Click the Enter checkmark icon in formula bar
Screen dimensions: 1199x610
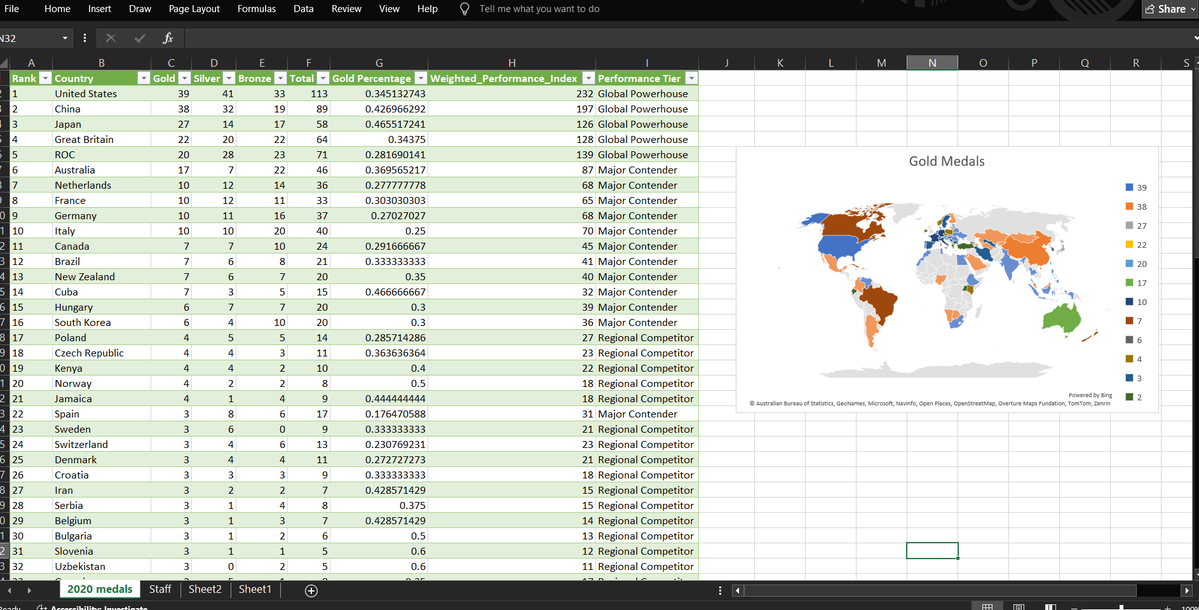pos(139,38)
